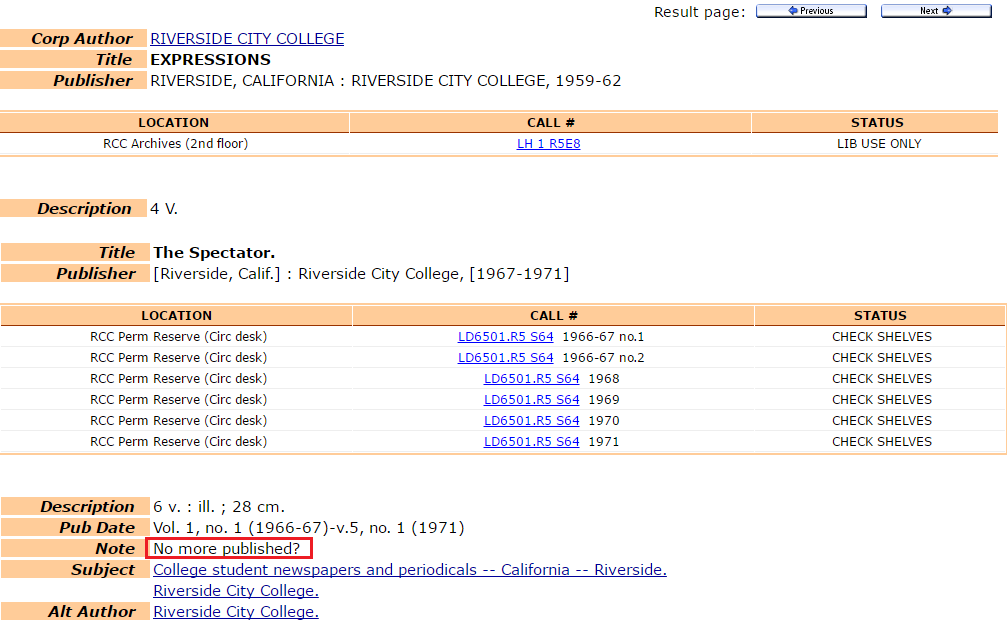Image resolution: width=1007 pixels, height=627 pixels.
Task: Click CHECK SHELVES status for 1966-67 no.1
Action: 882,337
